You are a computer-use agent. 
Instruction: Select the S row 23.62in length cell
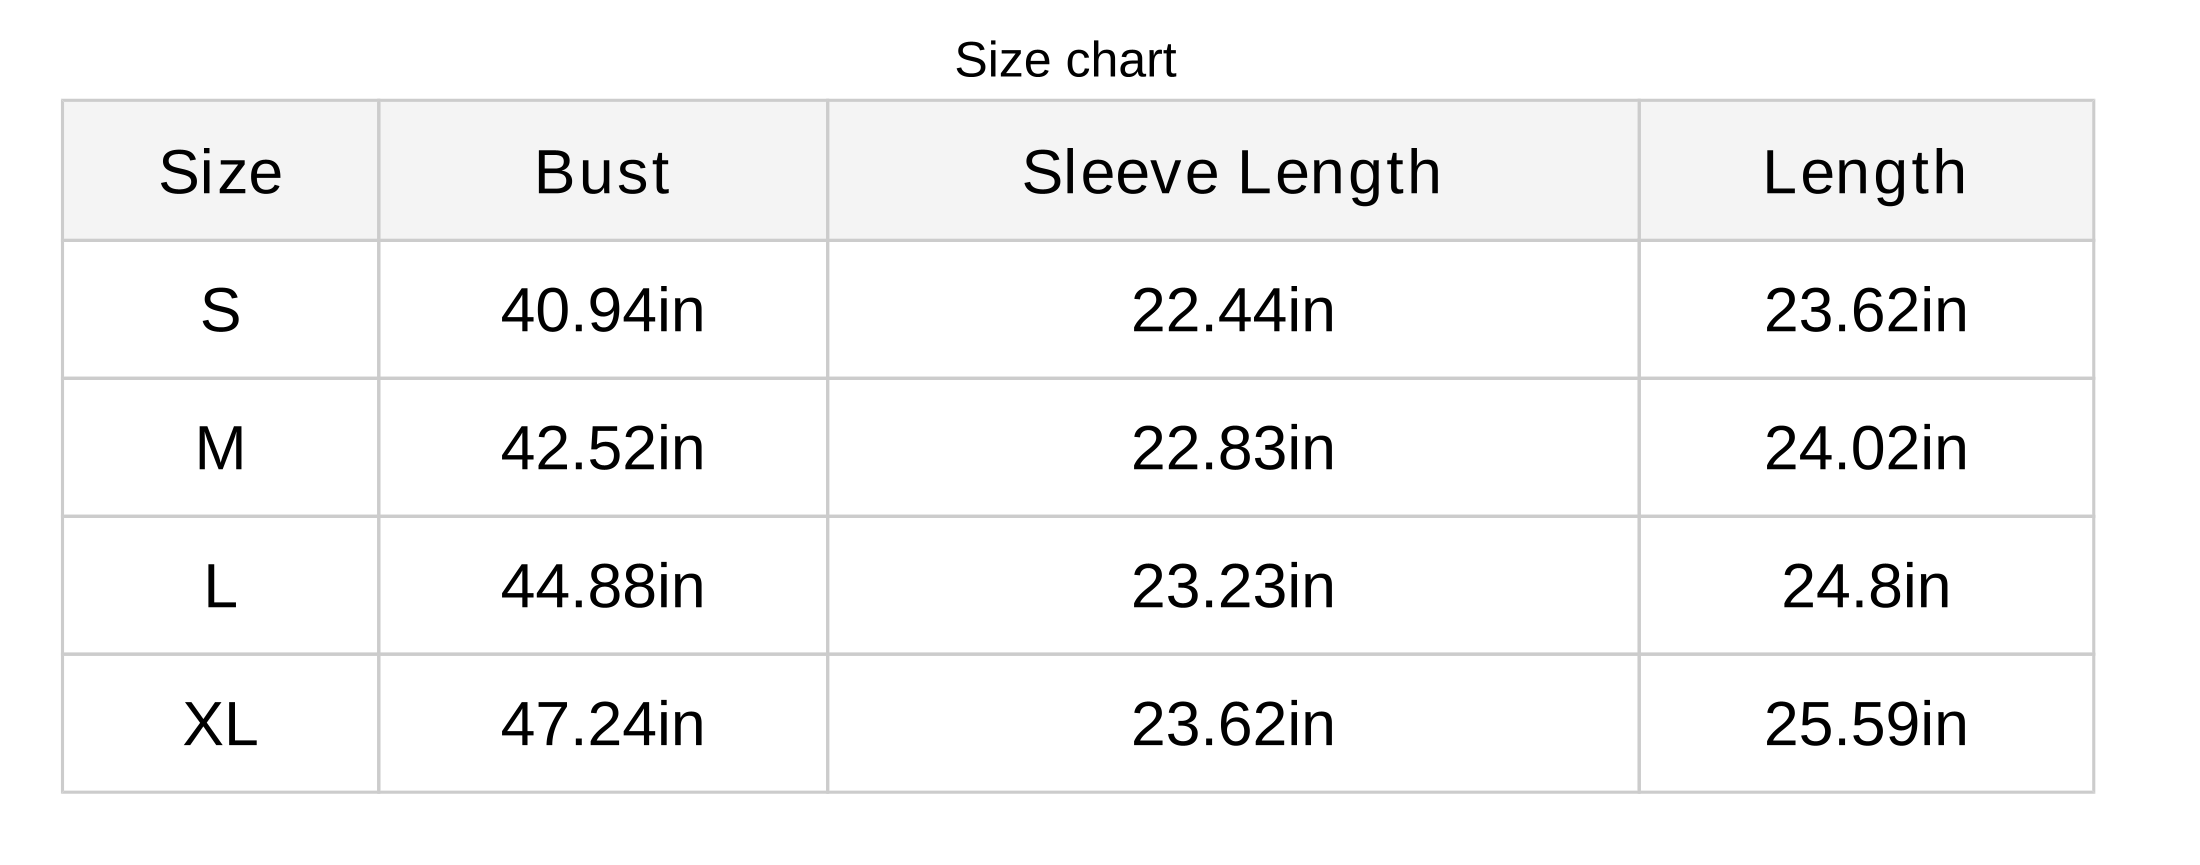1865,310
